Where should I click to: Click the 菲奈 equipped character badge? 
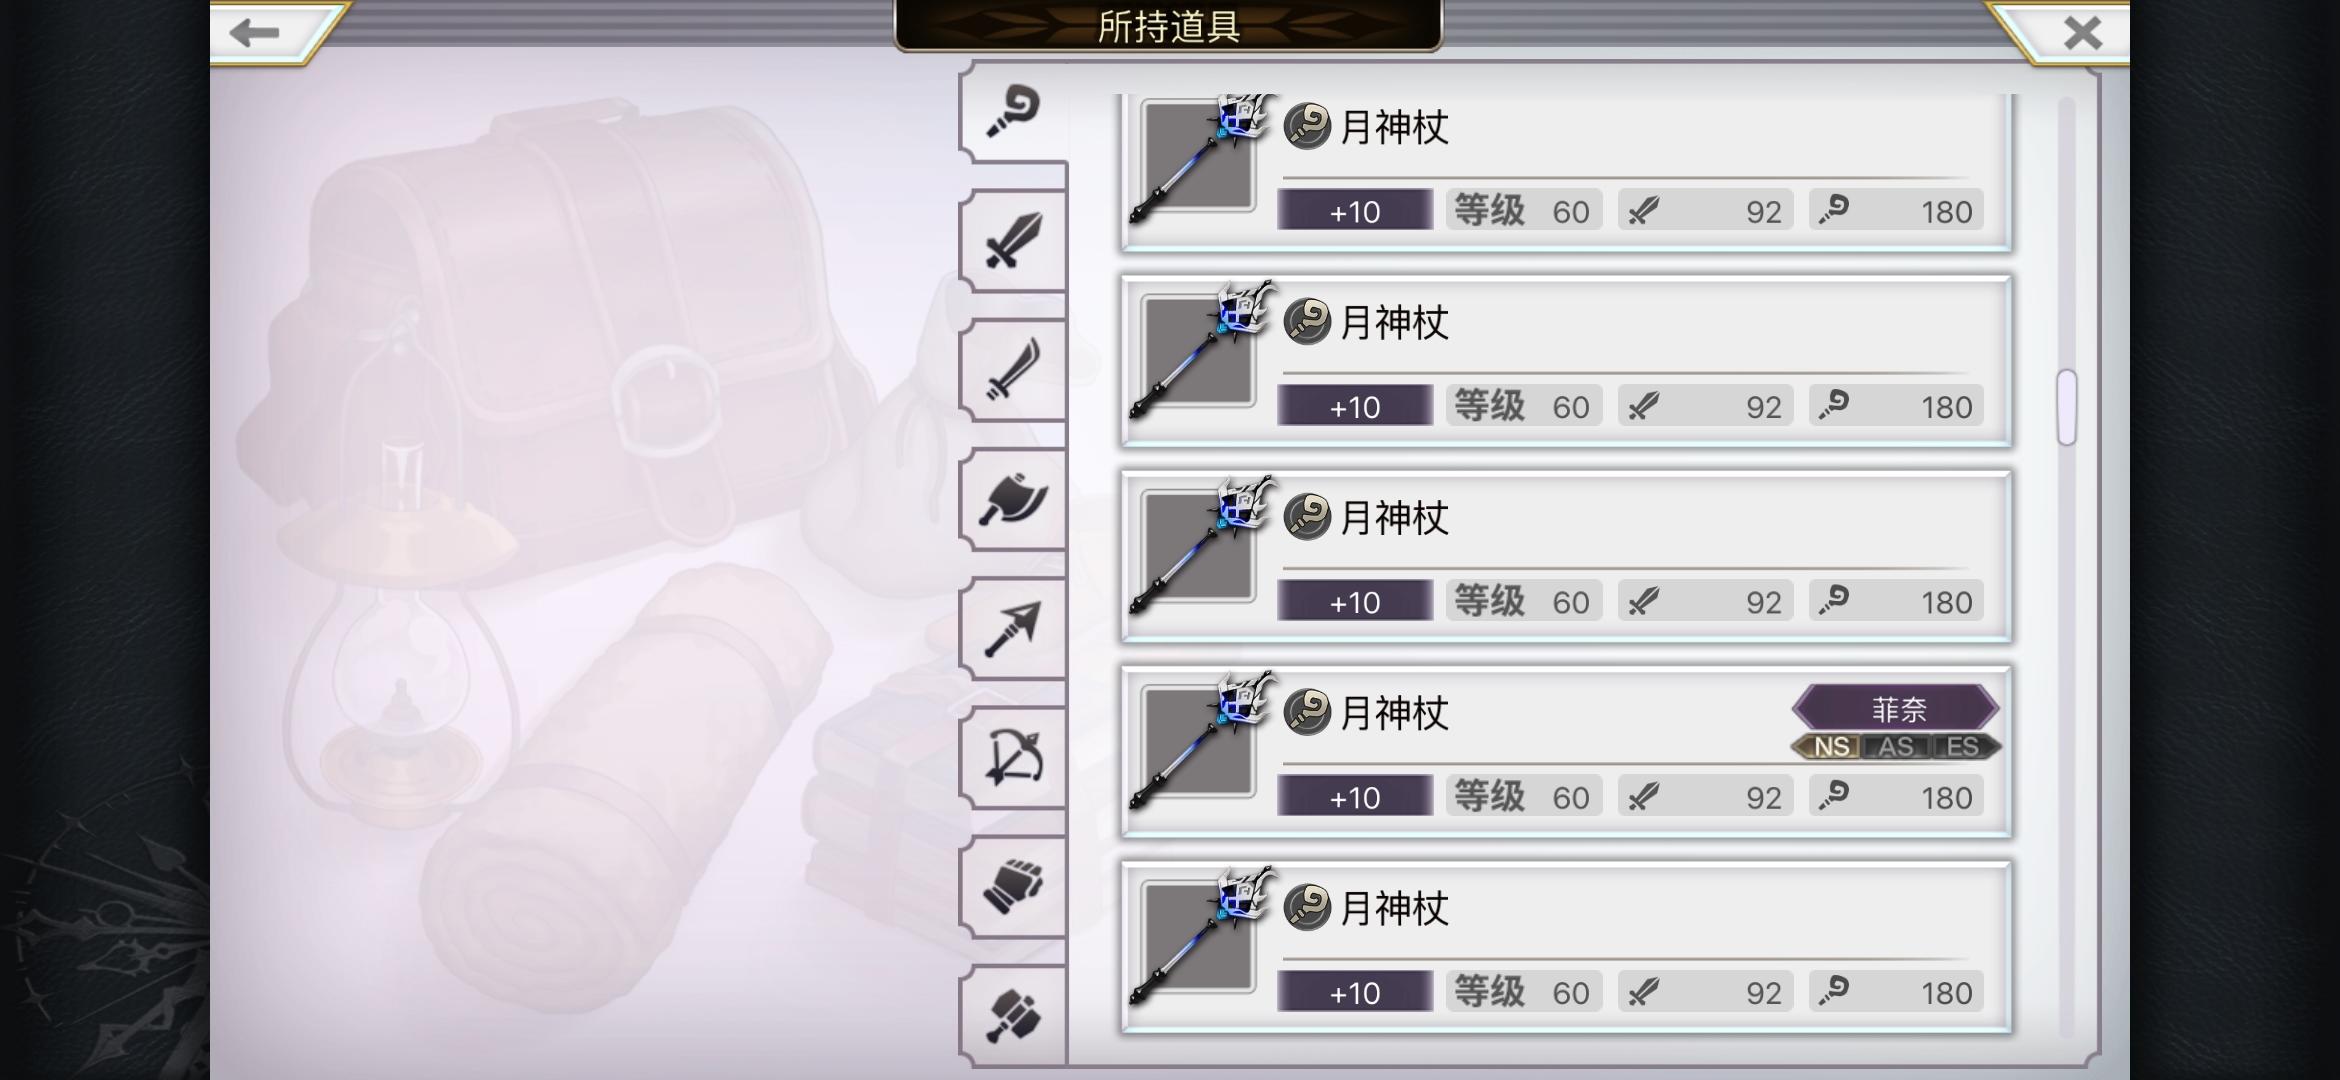[x=1897, y=709]
